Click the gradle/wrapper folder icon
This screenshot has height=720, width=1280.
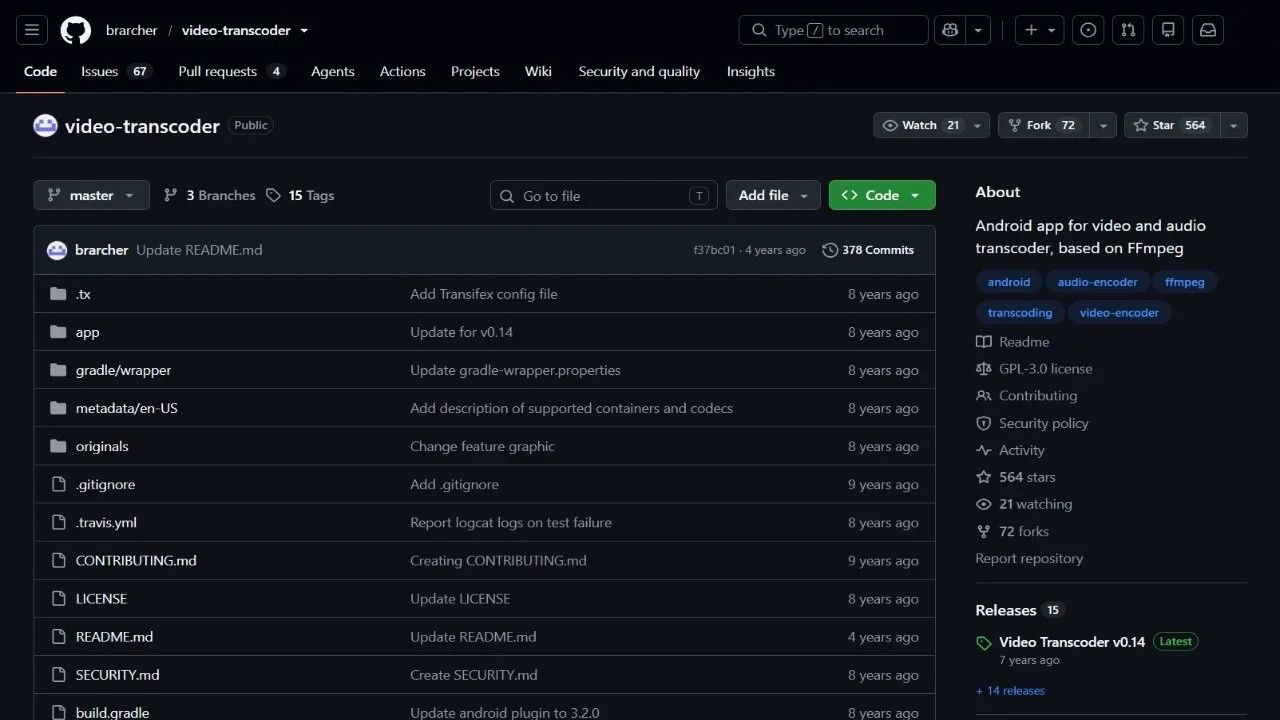[x=58, y=370]
